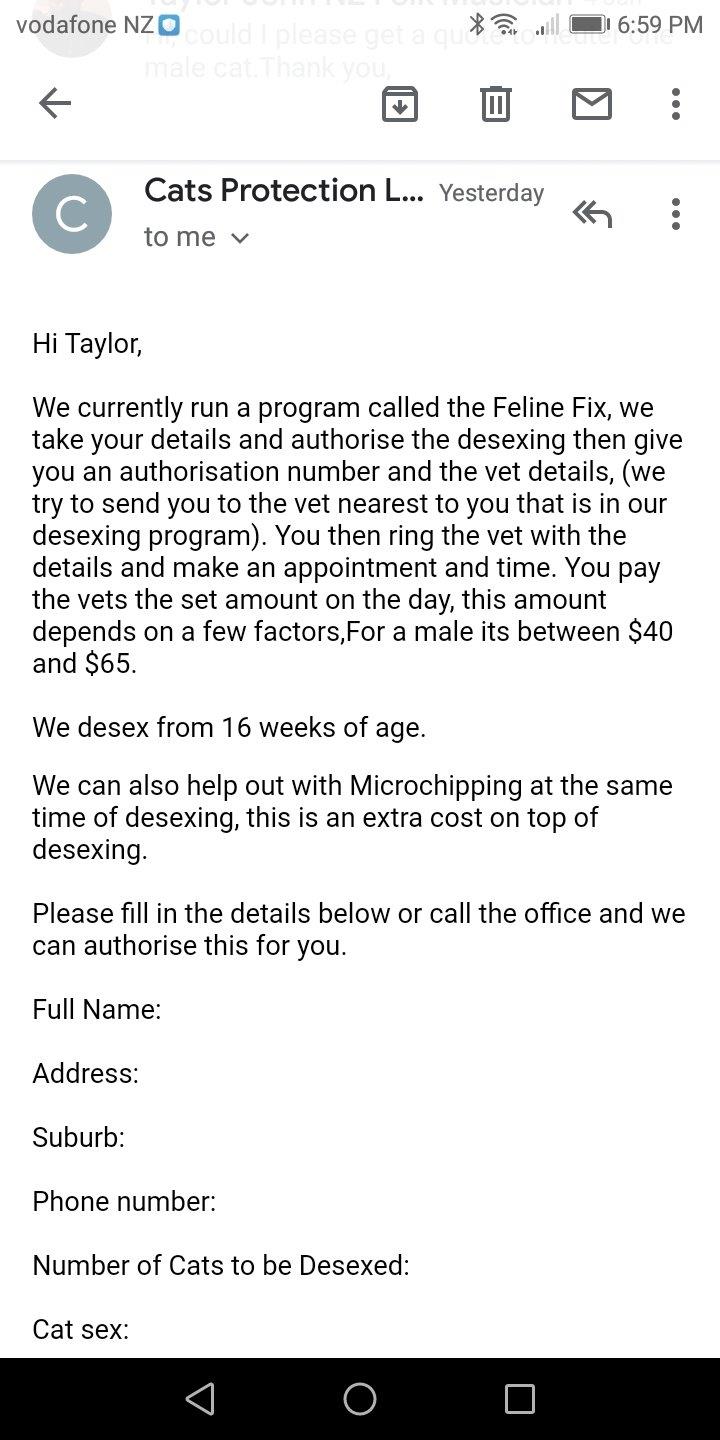The width and height of the screenshot is (720, 1440).
Task: Open recent apps square button
Action: point(520,1398)
